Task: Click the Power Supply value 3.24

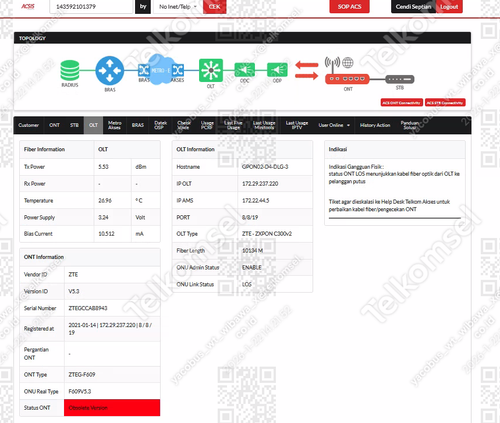Action: (x=103, y=217)
